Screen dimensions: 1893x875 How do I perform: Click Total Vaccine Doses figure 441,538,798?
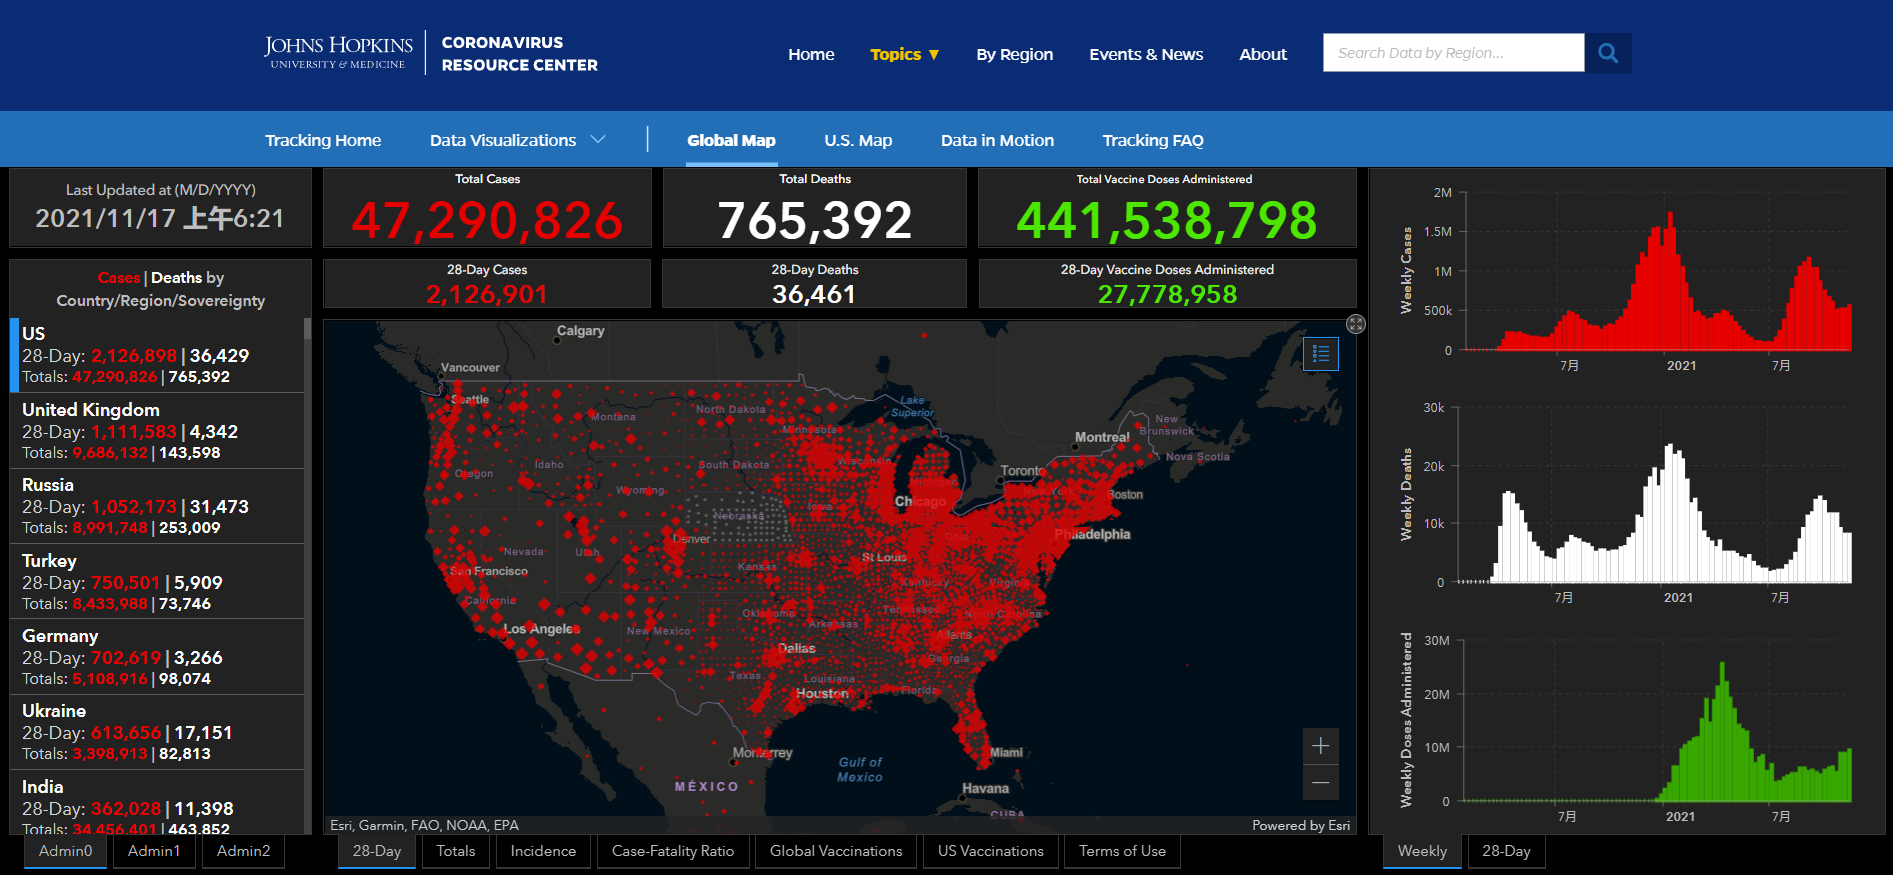pos(1167,220)
